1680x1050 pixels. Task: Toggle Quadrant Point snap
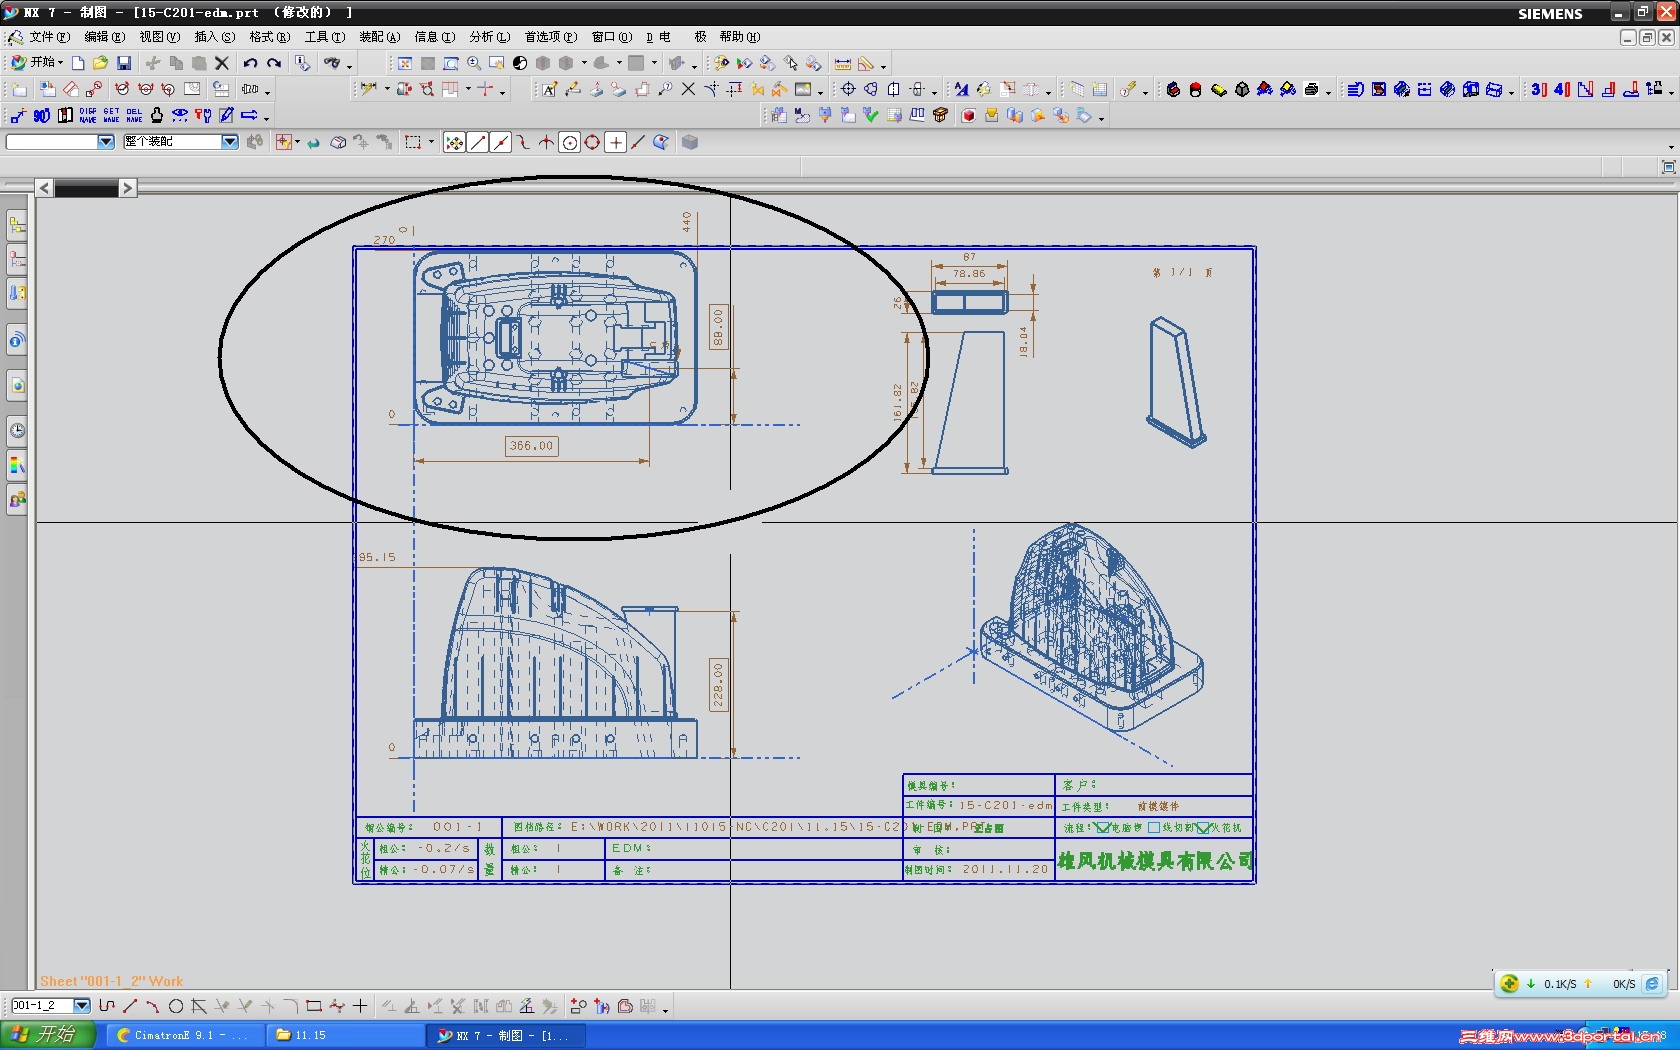click(592, 142)
